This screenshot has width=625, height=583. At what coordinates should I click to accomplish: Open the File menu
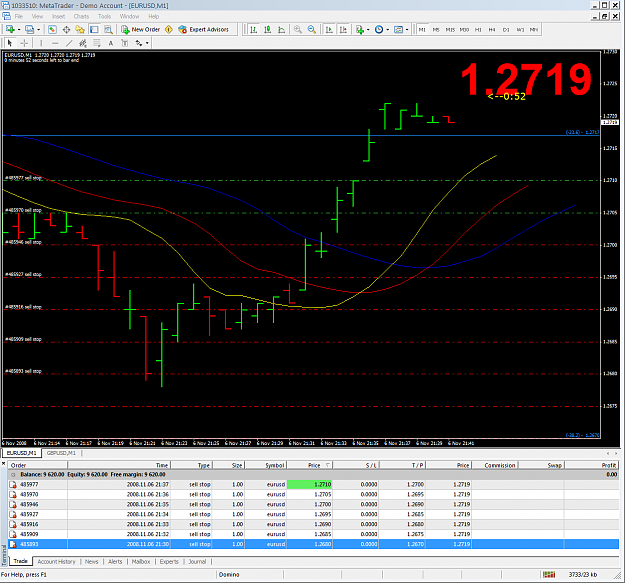click(19, 16)
